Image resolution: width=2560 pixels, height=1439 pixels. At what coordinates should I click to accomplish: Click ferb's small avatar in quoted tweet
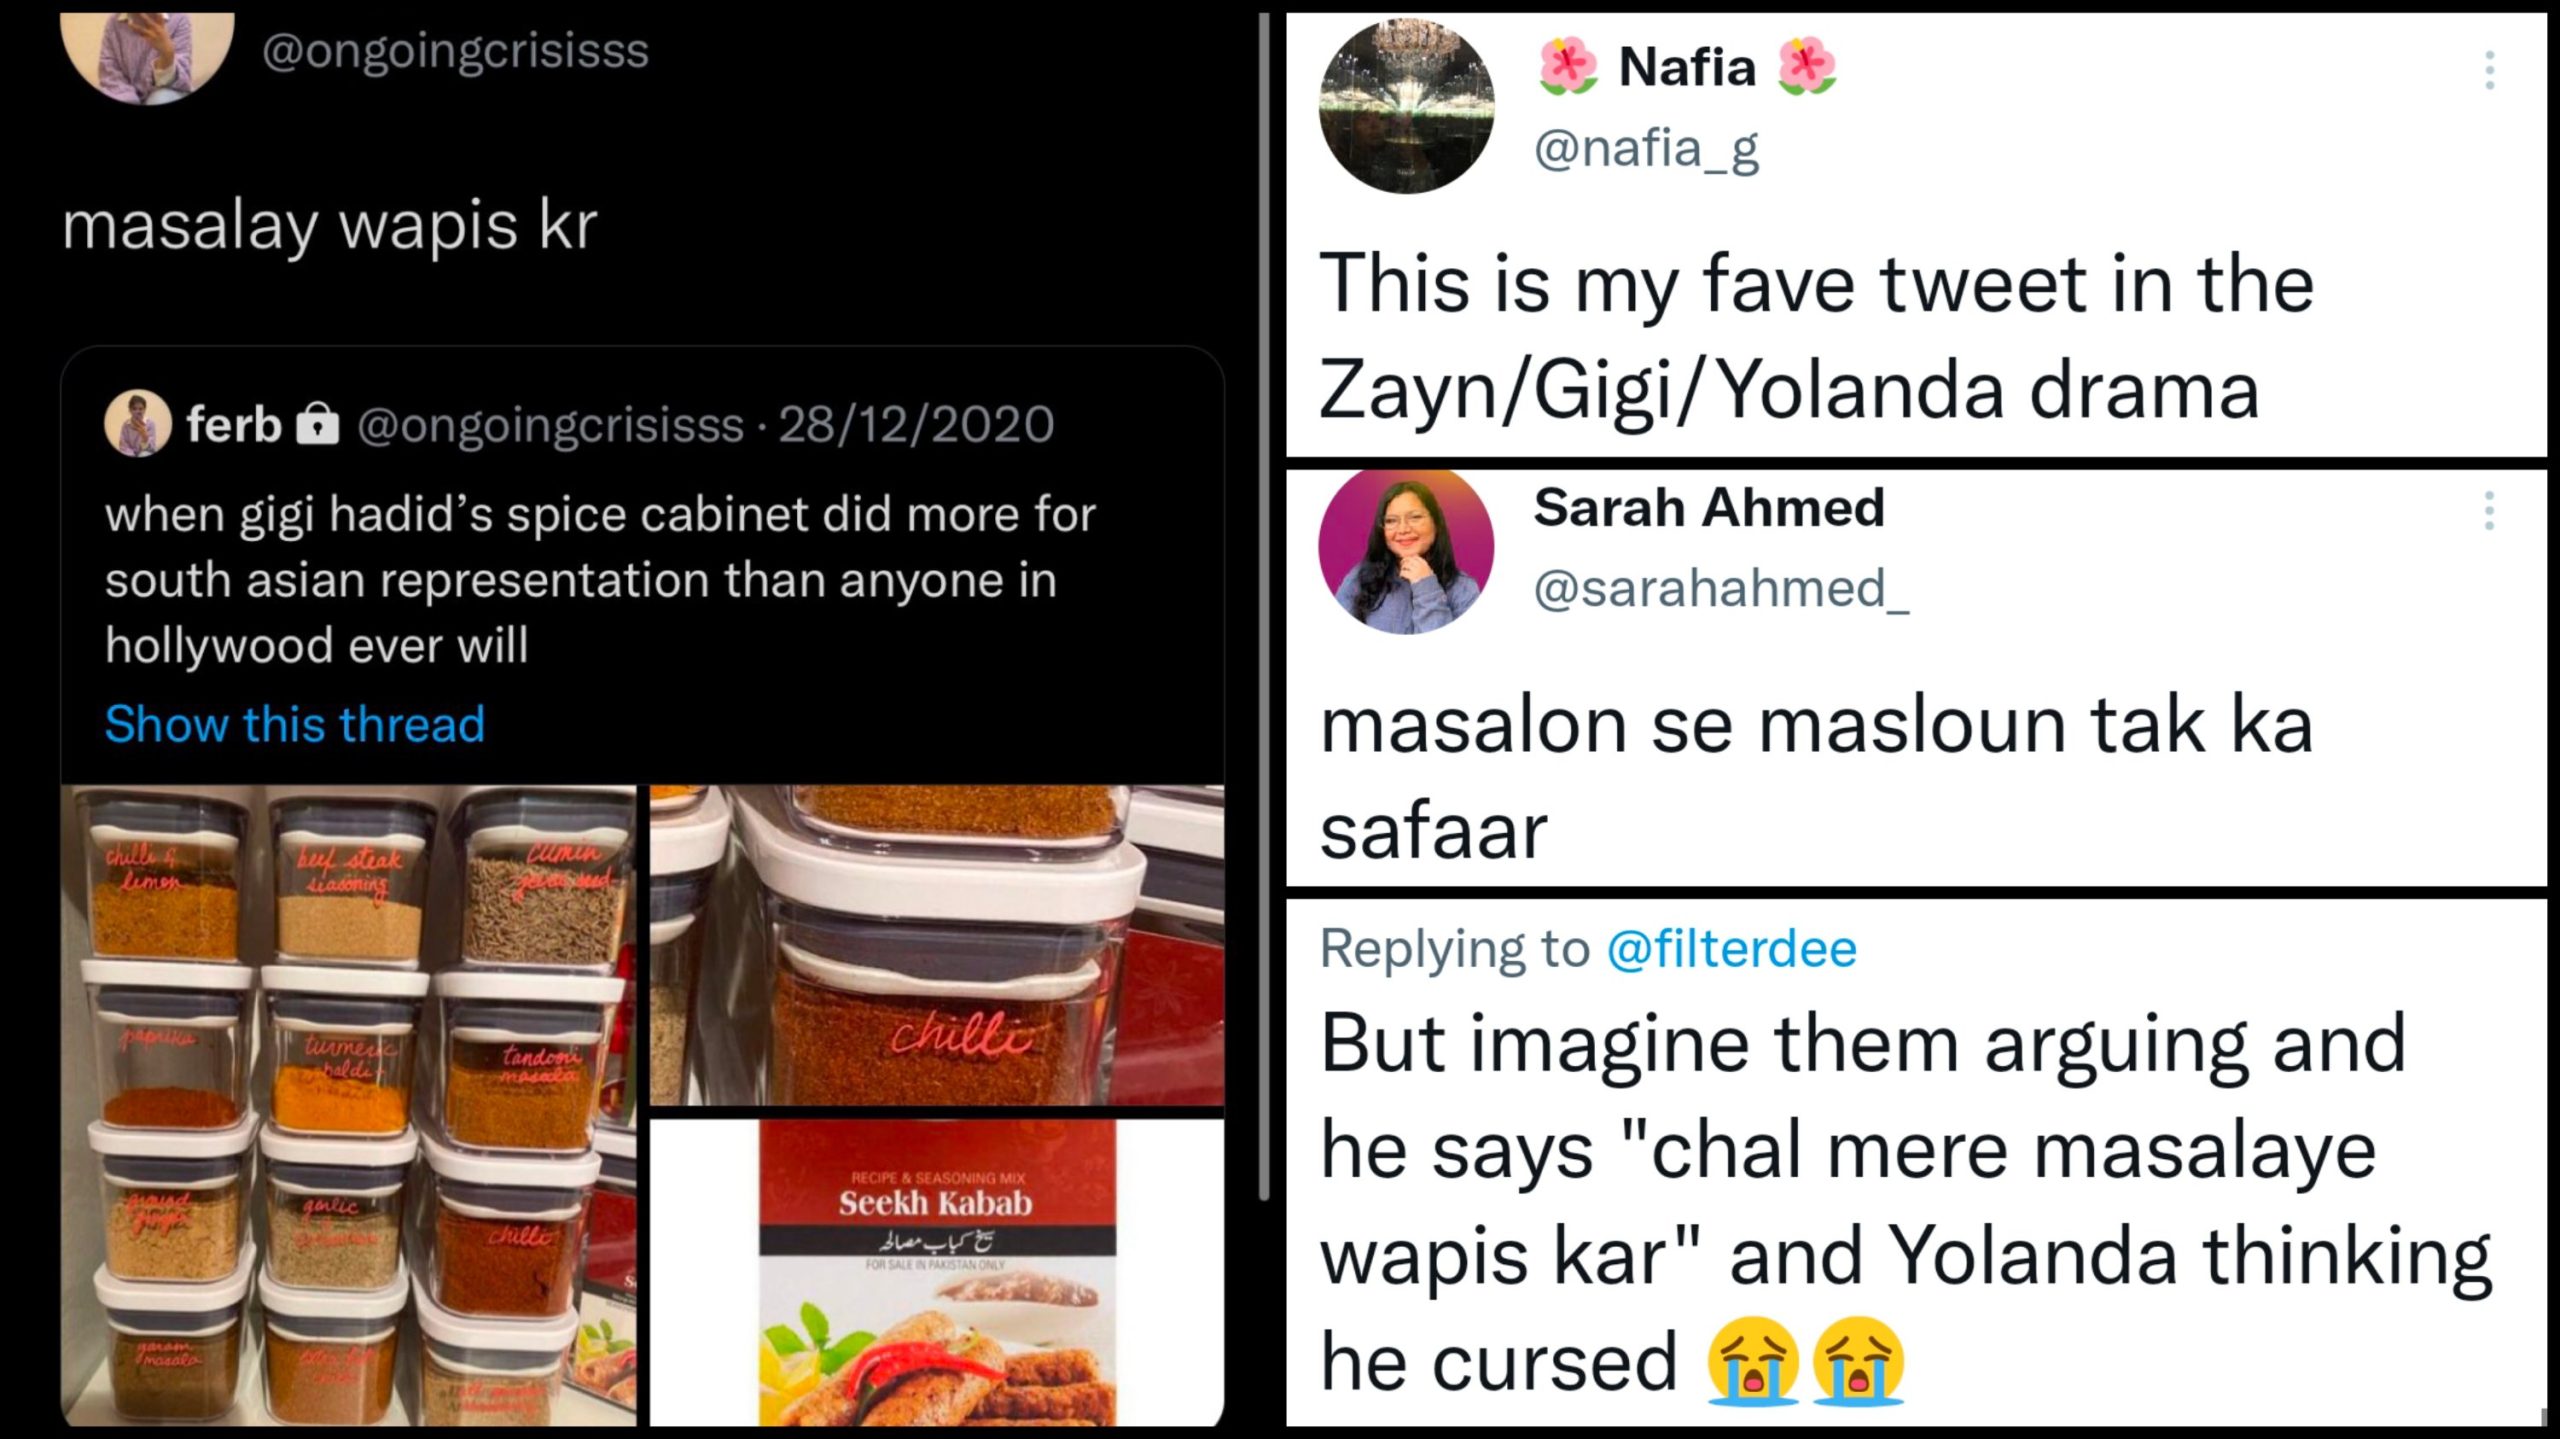(138, 424)
